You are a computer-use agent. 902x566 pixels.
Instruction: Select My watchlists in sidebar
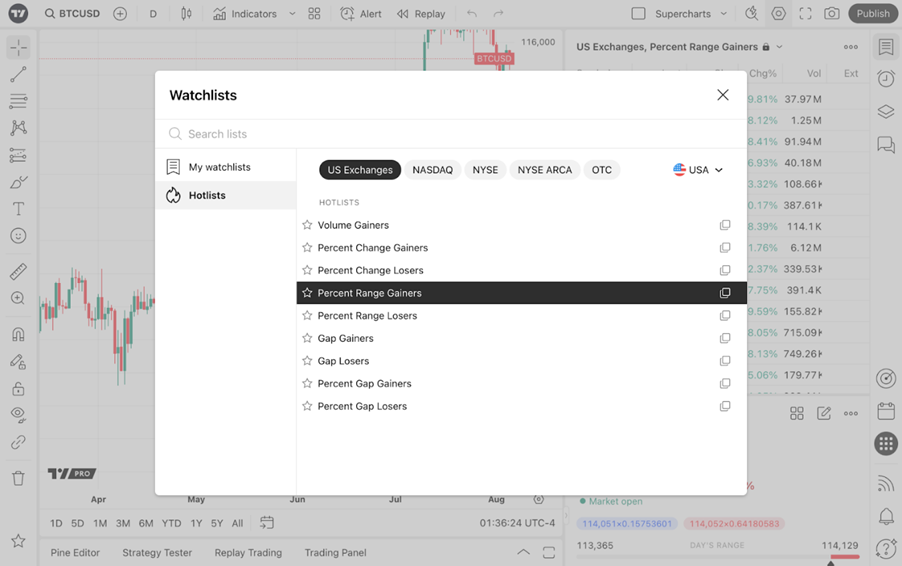(x=226, y=167)
